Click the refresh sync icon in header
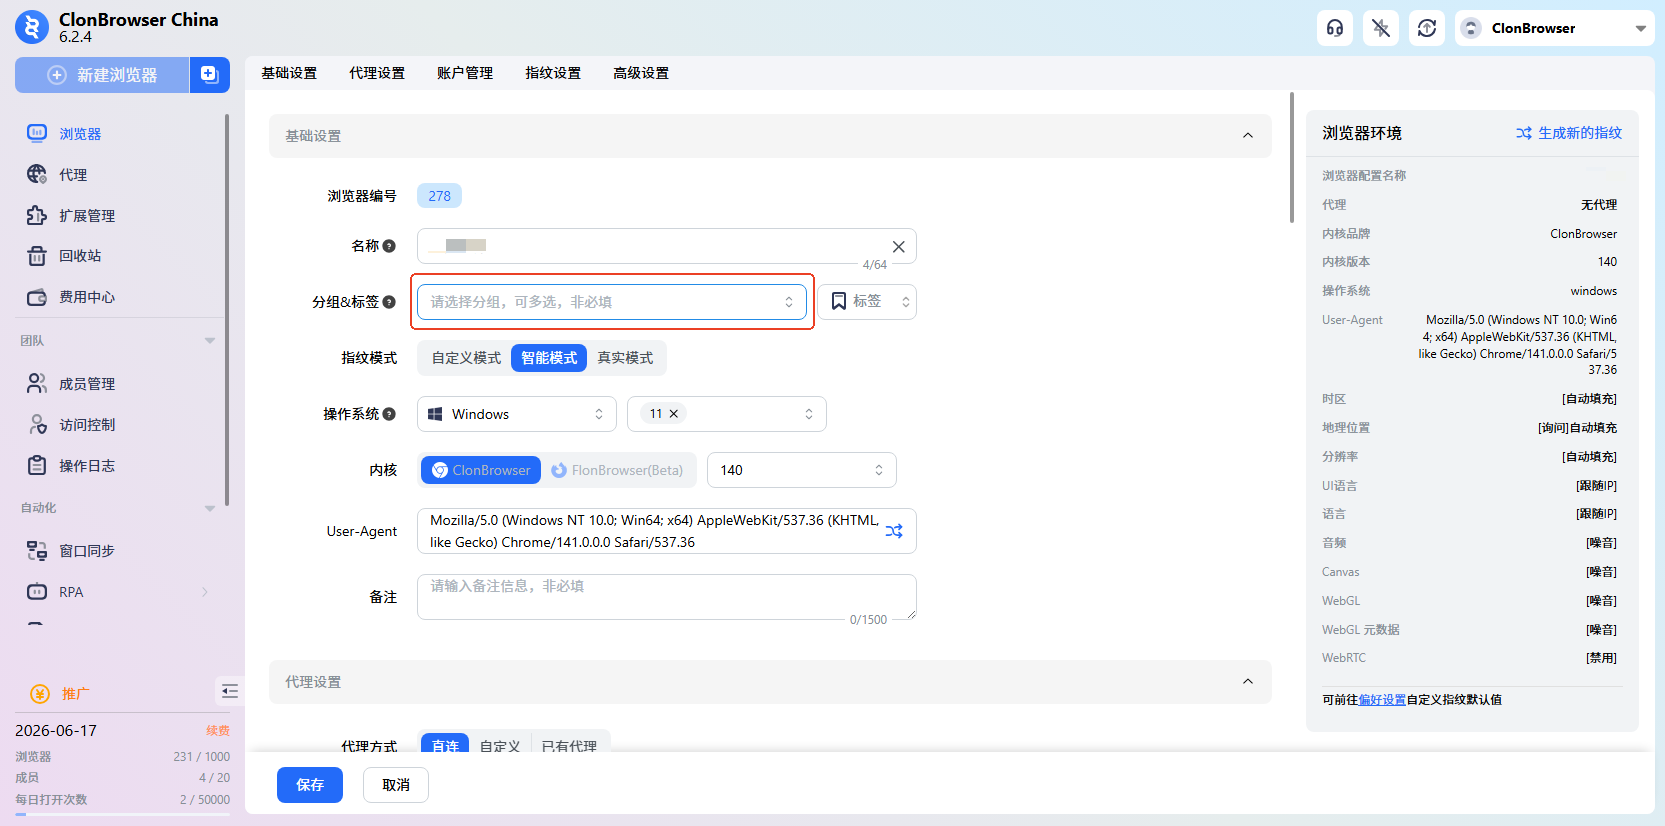This screenshot has width=1665, height=826. pyautogui.click(x=1427, y=28)
